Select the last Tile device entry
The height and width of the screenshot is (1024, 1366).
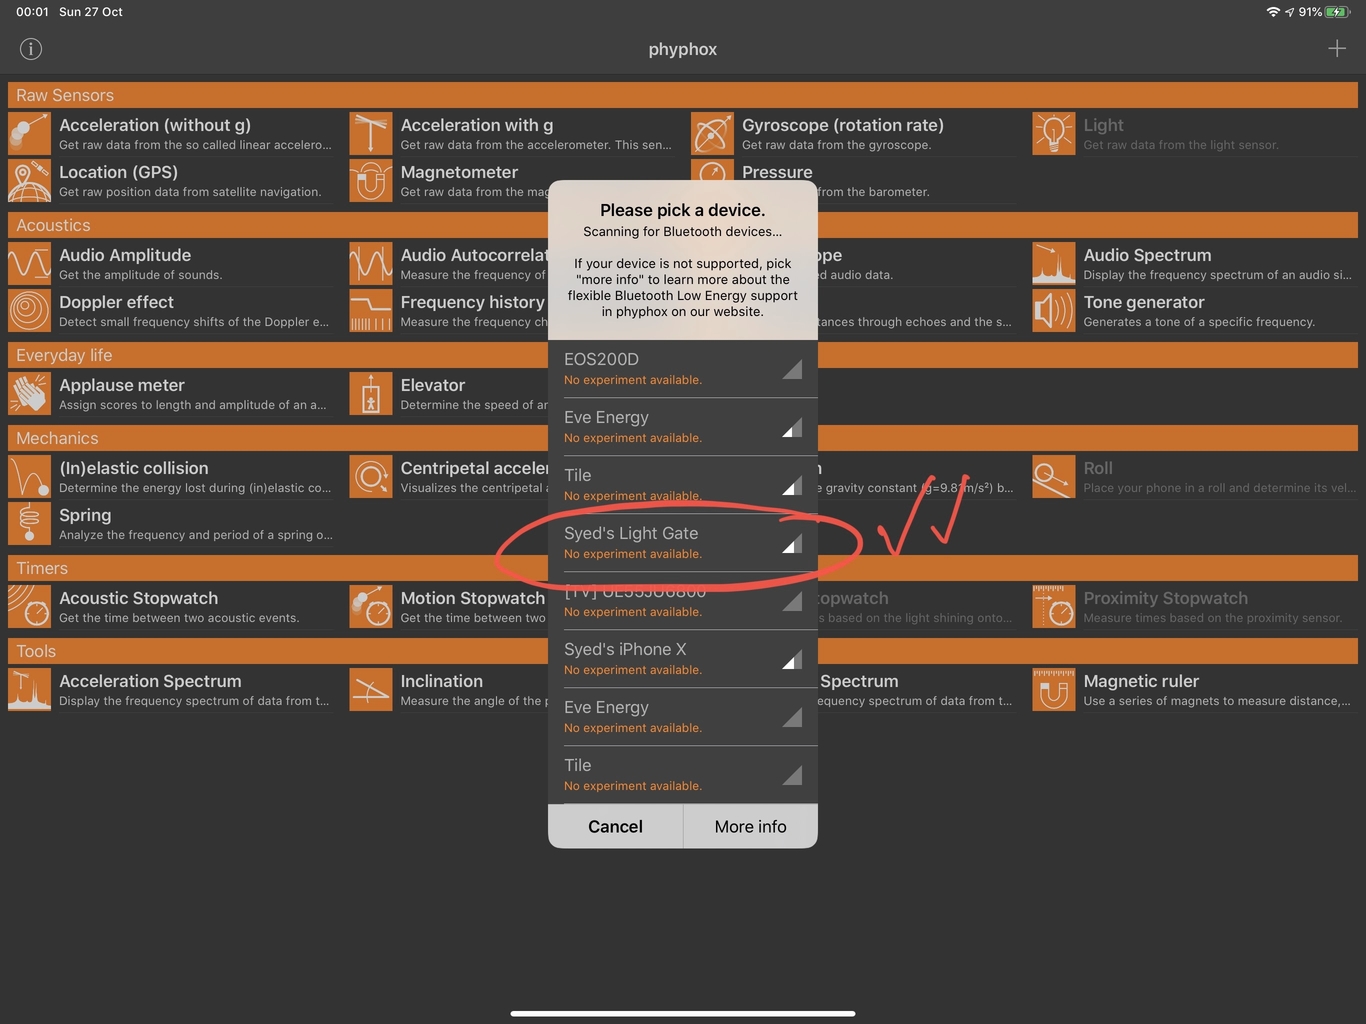coord(682,775)
